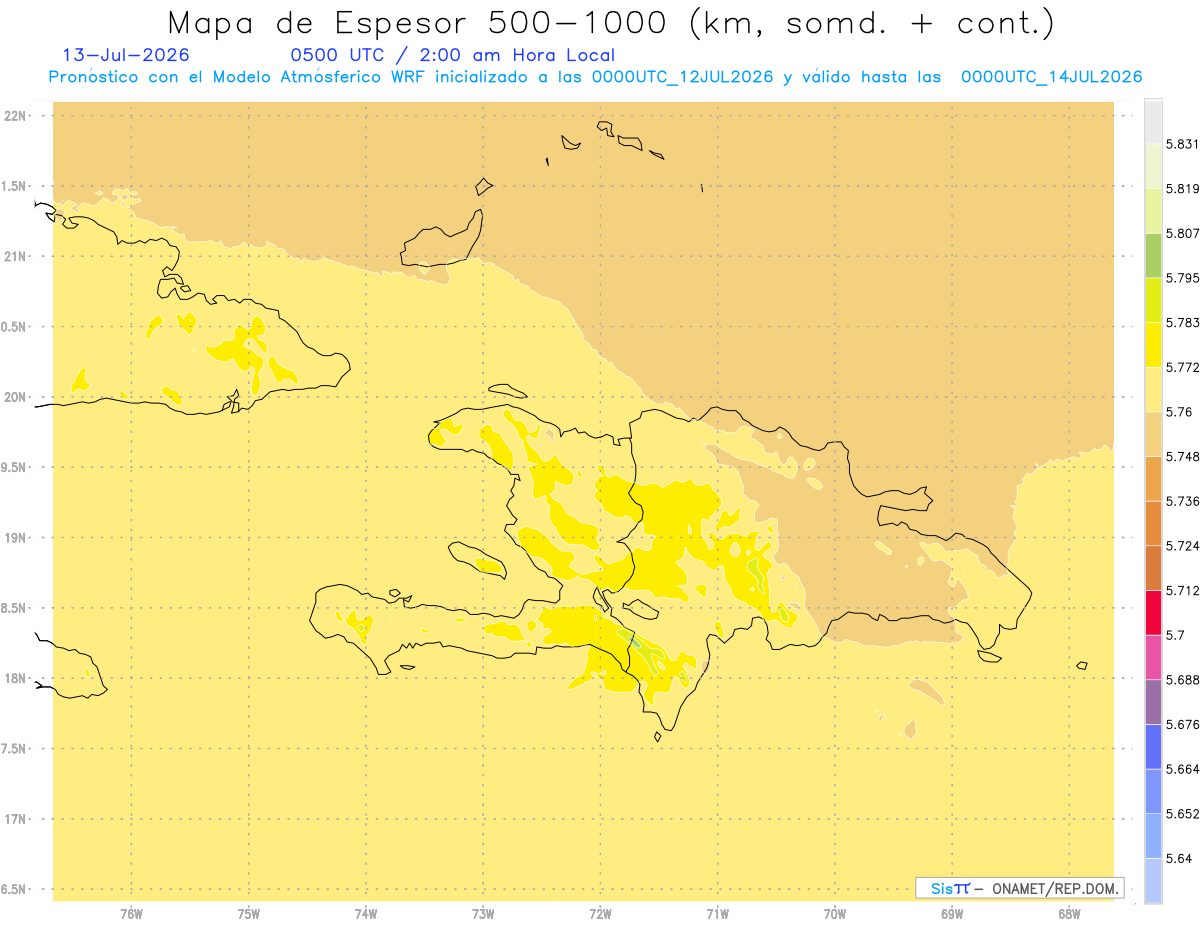The width and height of the screenshot is (1200, 927).
Task: Click the 18N latitude label
Action: (17, 678)
